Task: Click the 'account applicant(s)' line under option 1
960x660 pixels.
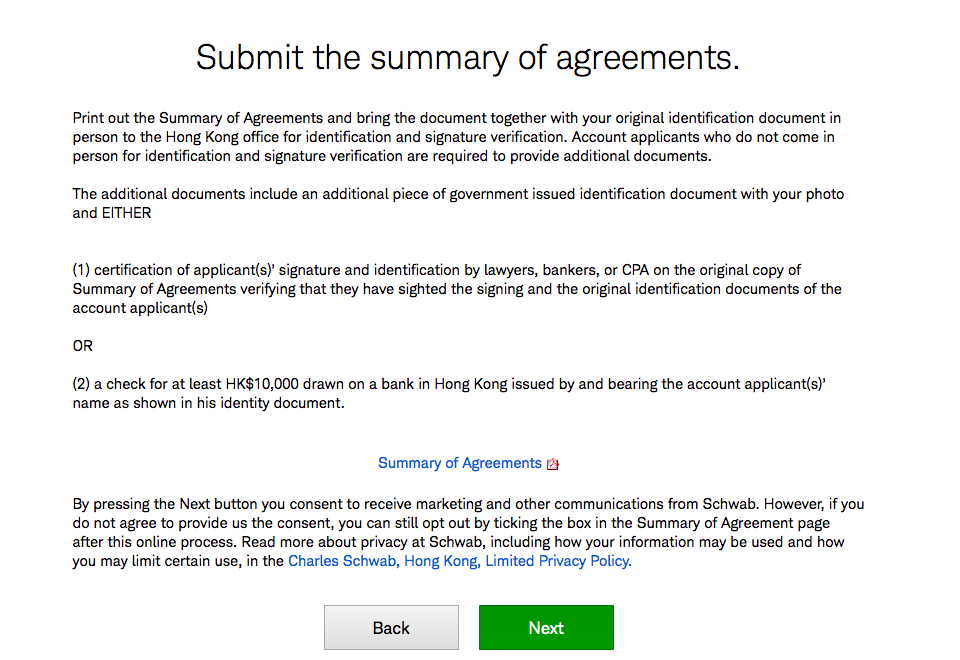Action: click(x=140, y=308)
